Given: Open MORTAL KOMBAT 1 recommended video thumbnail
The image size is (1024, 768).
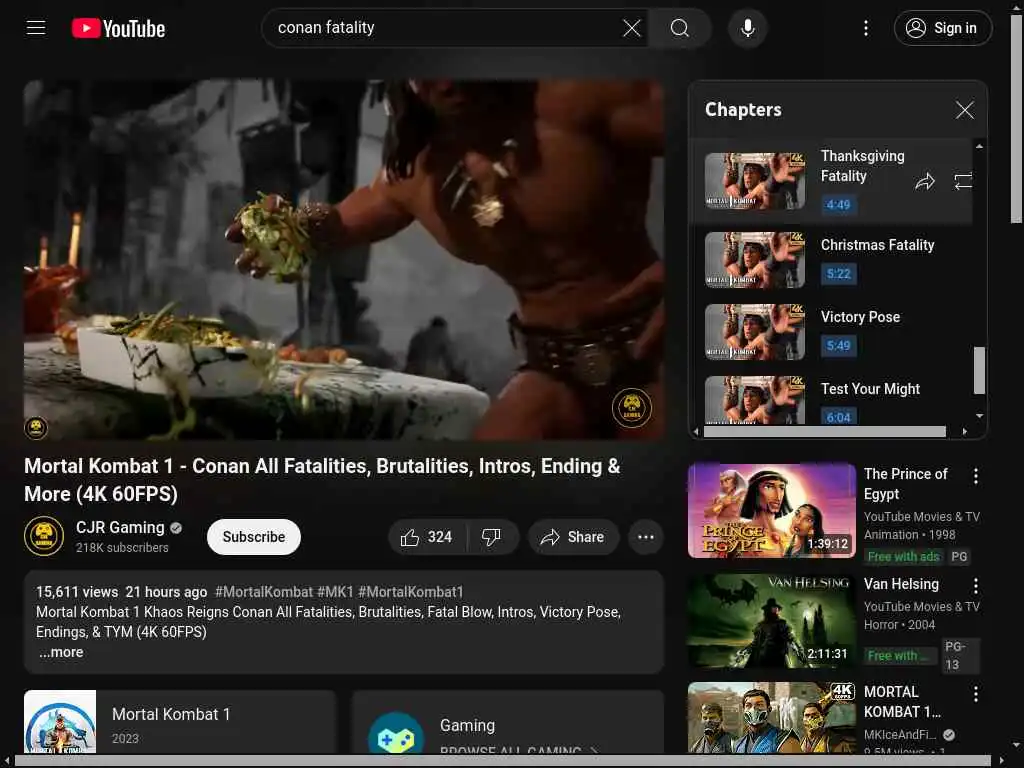Looking at the screenshot, I should coord(771,718).
